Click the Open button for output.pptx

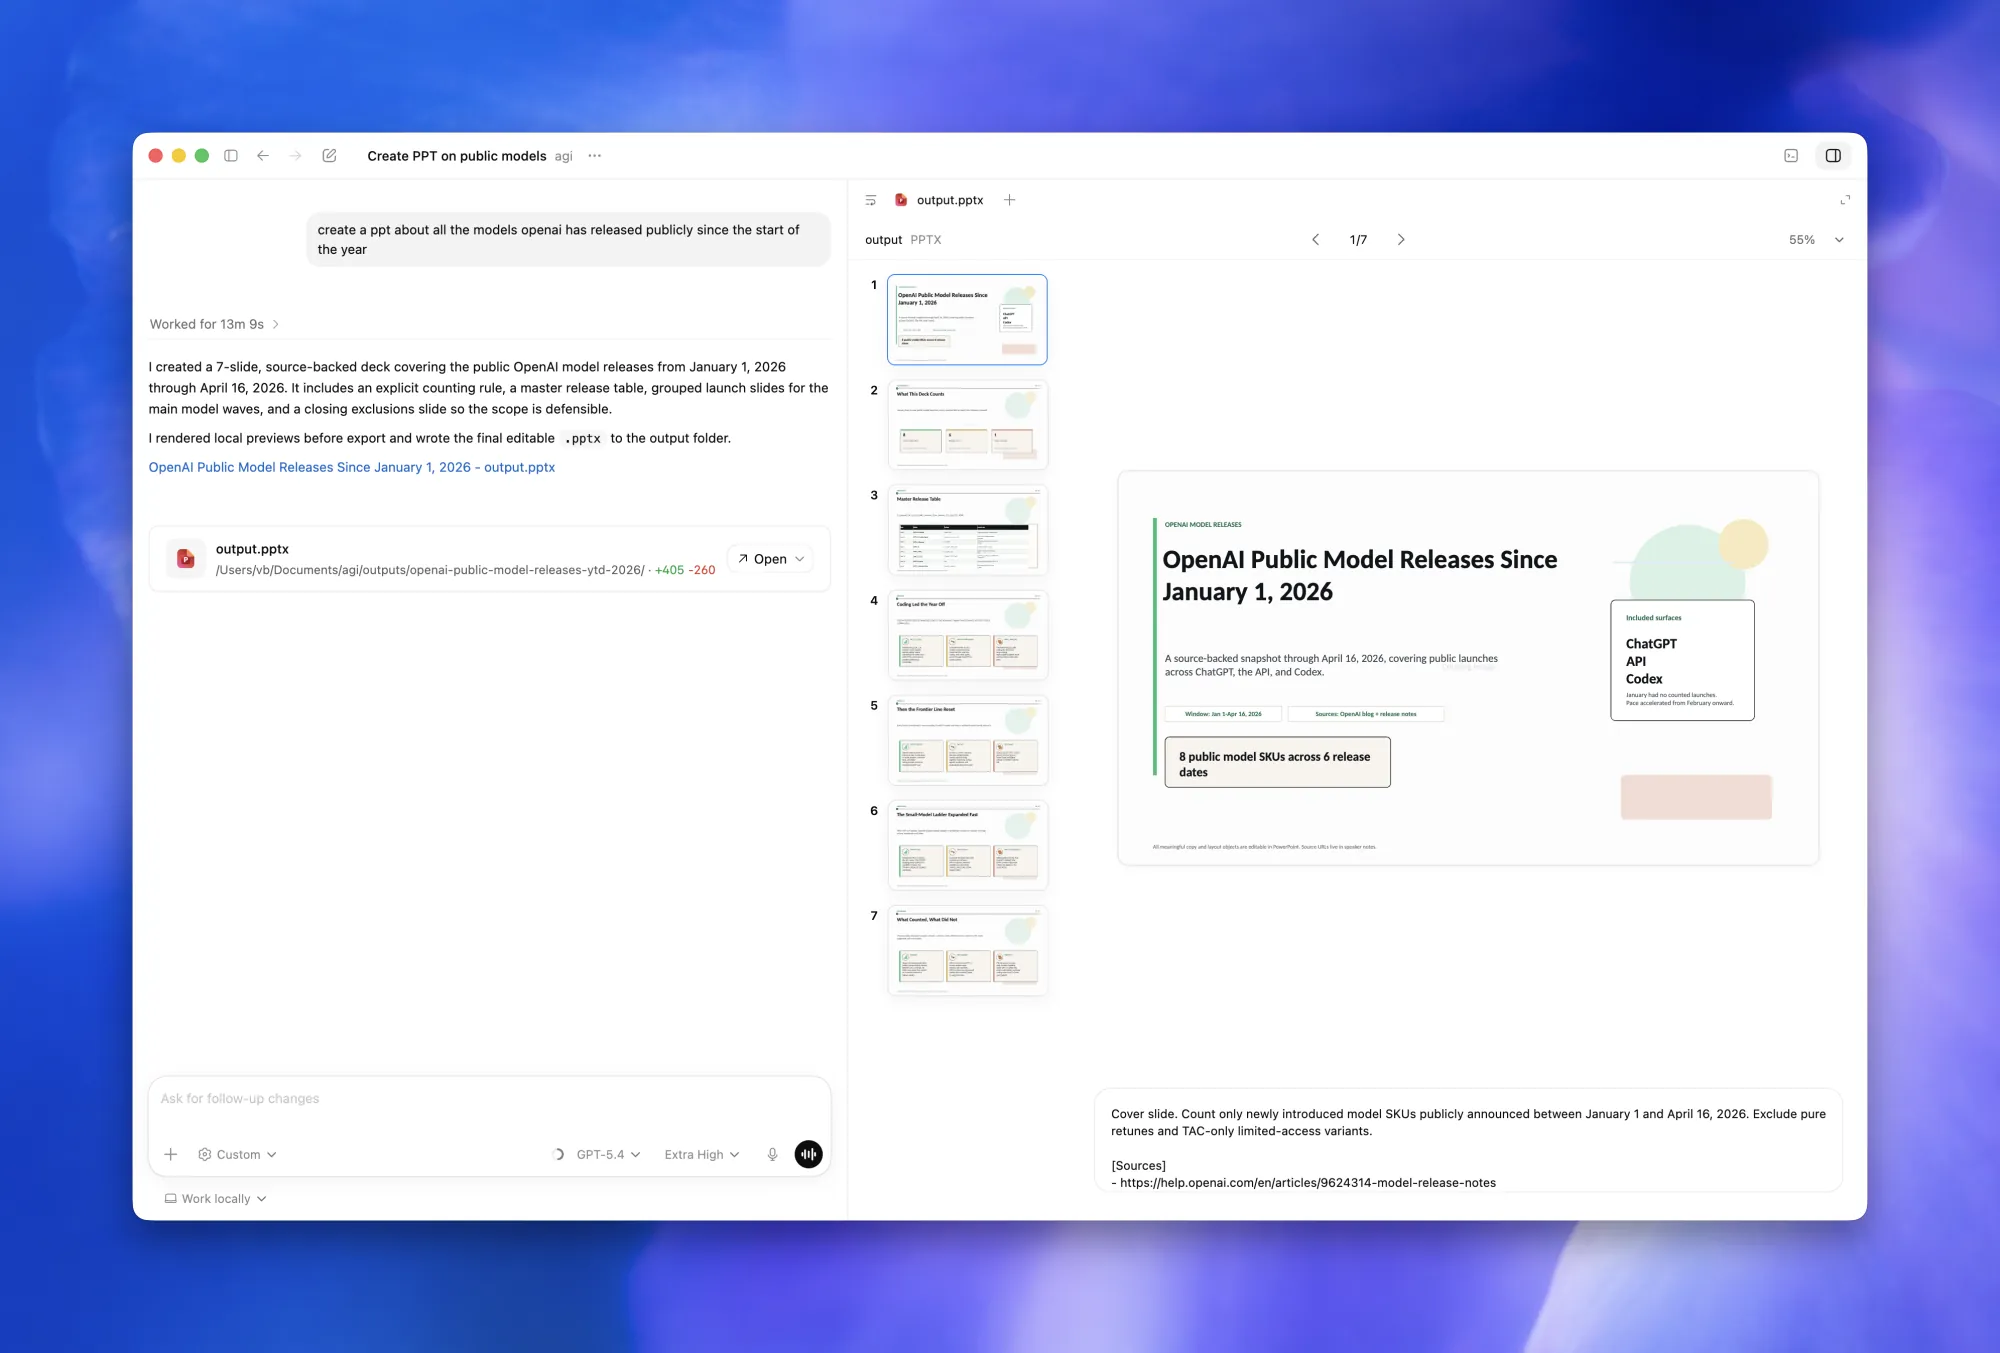point(762,559)
